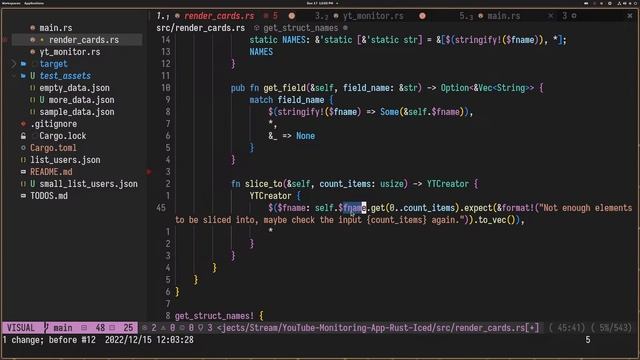Select render_cards.rs in the file tree

tap(84, 40)
